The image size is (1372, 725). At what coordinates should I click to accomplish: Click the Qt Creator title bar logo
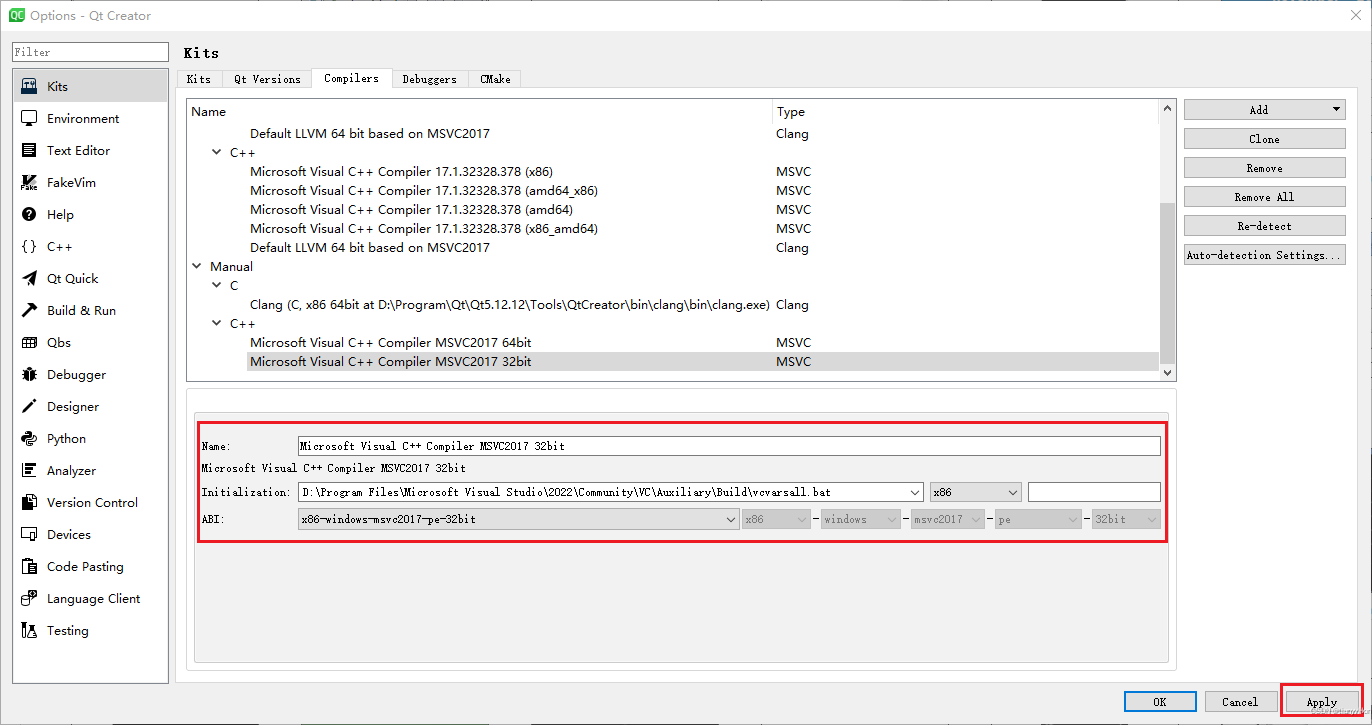tap(17, 15)
